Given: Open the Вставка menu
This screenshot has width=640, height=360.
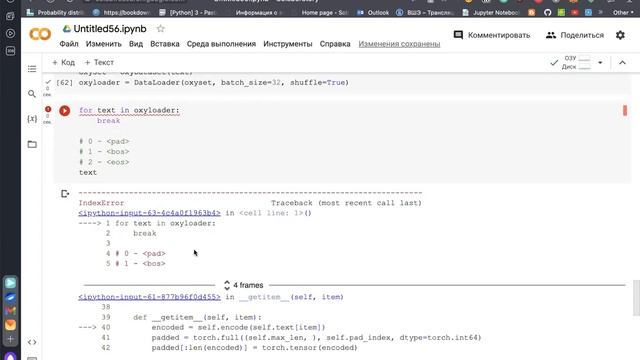Looking at the screenshot, I should pyautogui.click(x=165, y=44).
